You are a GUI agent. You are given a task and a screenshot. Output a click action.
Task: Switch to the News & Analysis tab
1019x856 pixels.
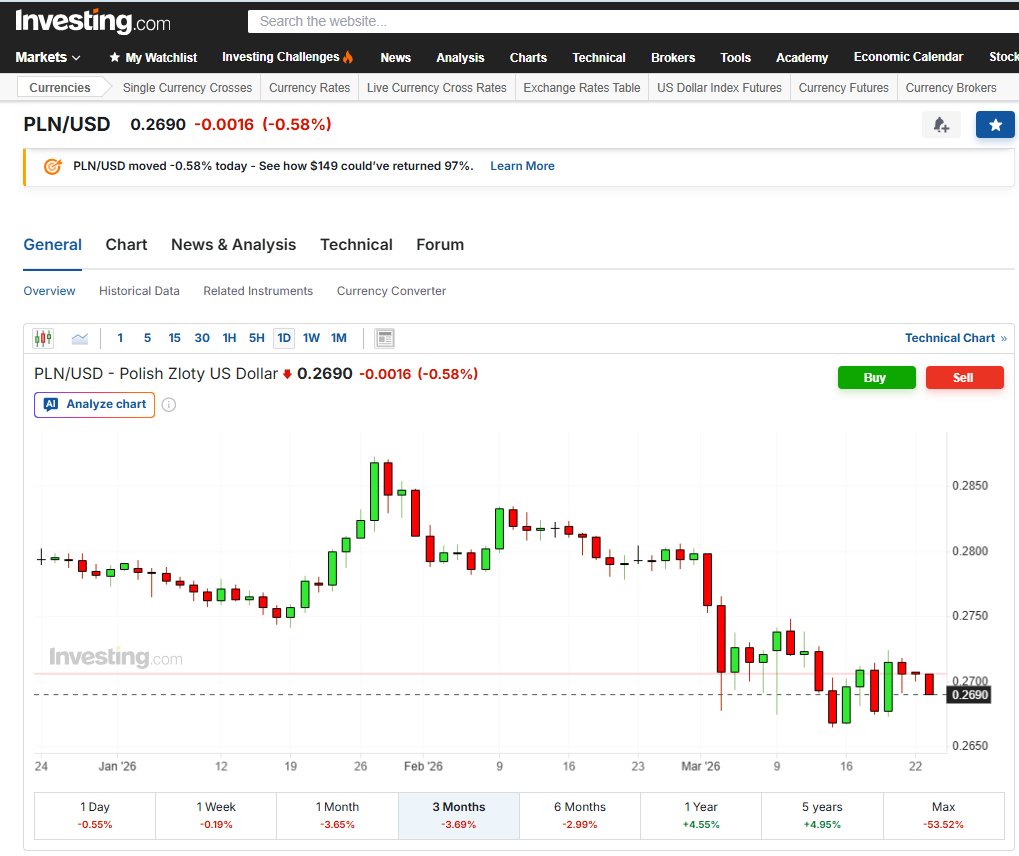pyautogui.click(x=233, y=245)
